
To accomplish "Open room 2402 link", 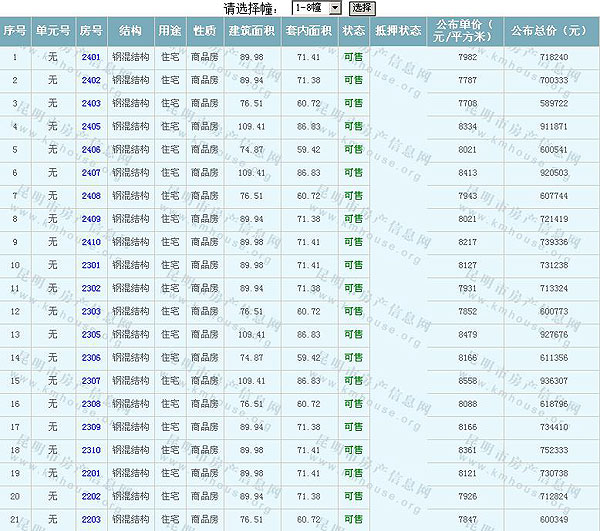I will click(x=91, y=81).
